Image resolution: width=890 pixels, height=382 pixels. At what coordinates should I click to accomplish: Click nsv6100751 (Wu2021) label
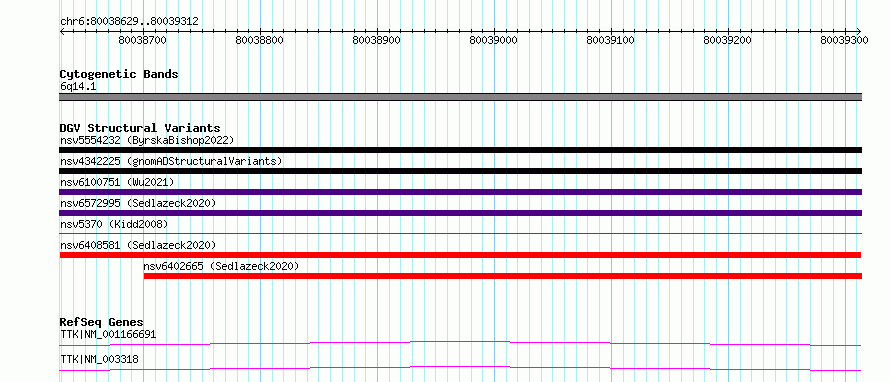[117, 182]
